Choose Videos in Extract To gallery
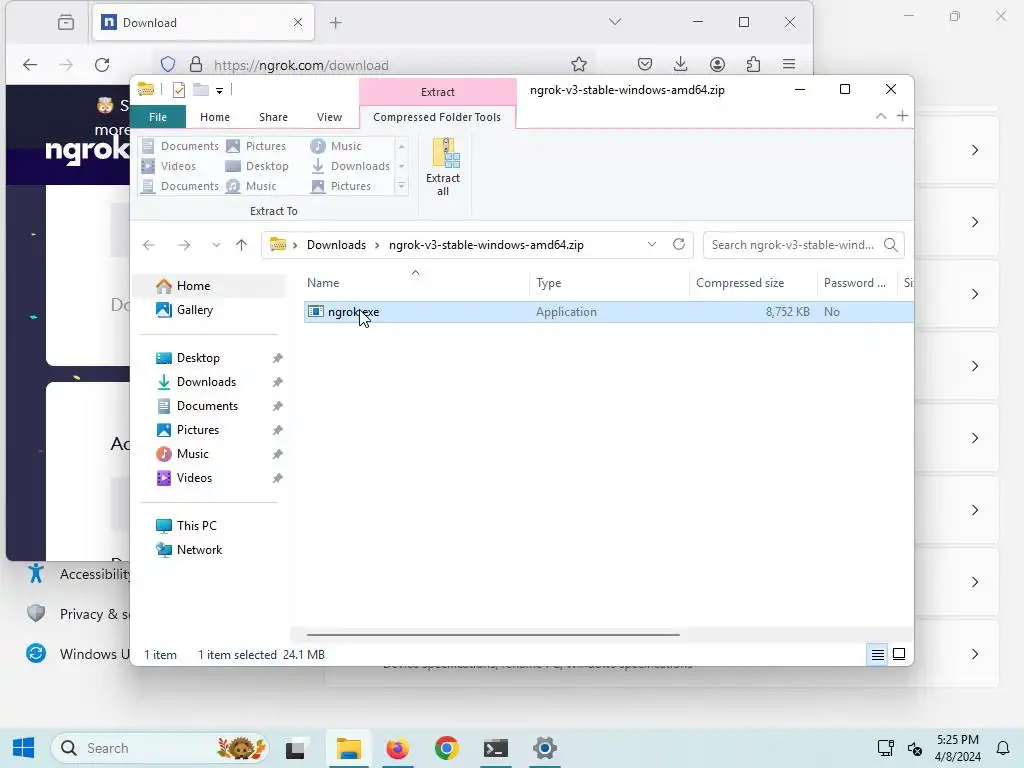This screenshot has height=768, width=1024. click(169, 166)
